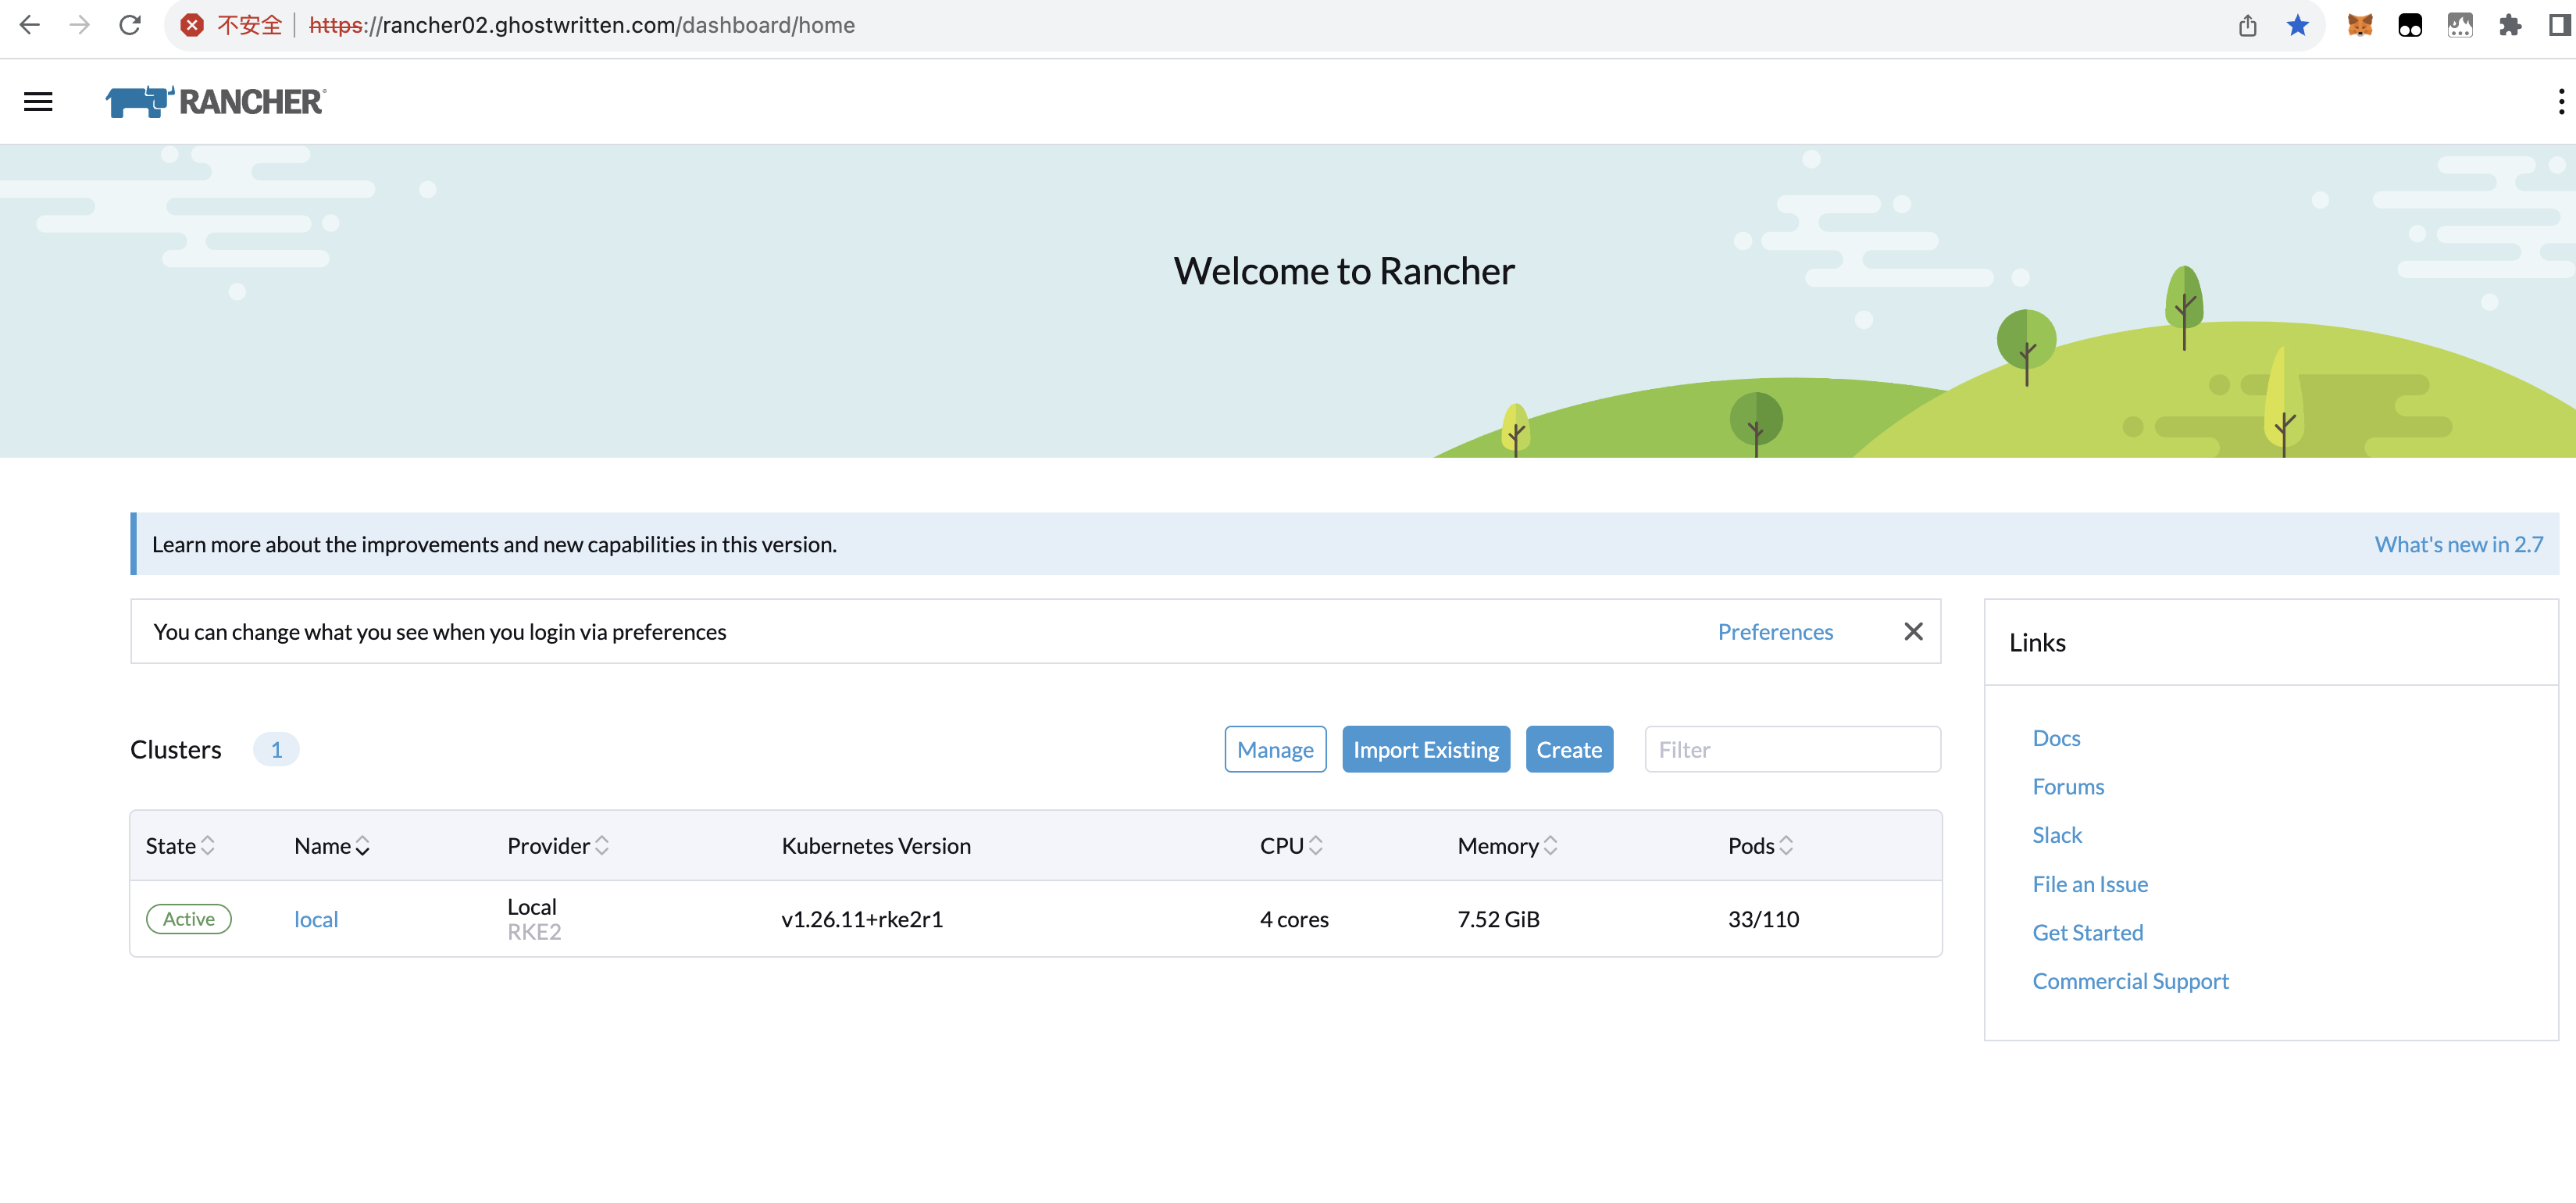The height and width of the screenshot is (1203, 2576).
Task: Click the Rancher logo
Action: point(216,101)
